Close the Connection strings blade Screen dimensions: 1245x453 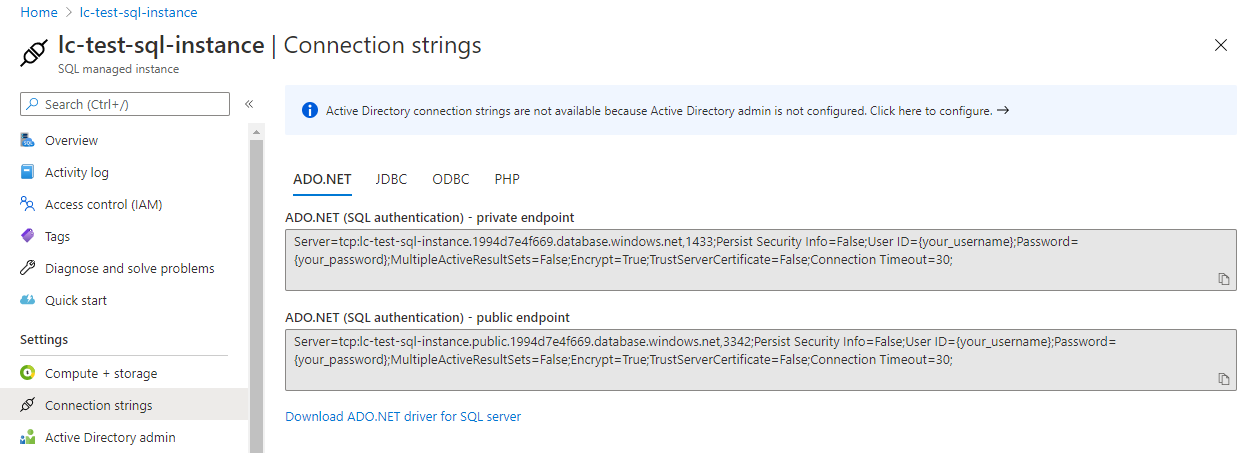coord(1220,45)
